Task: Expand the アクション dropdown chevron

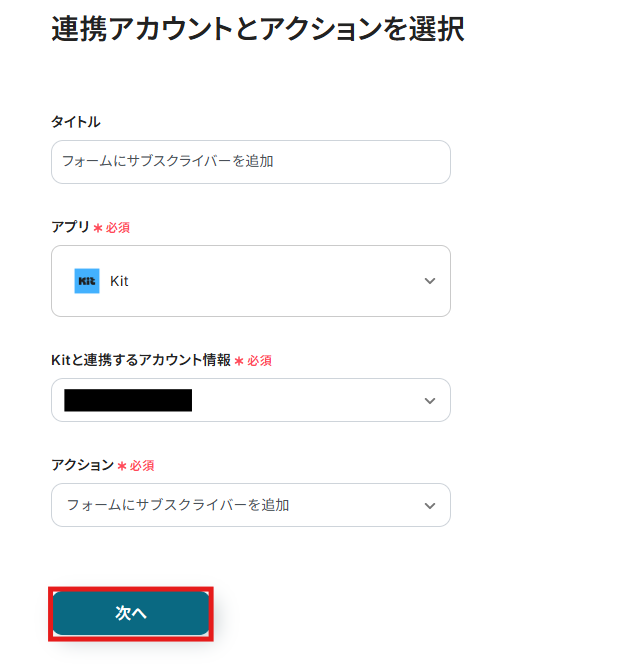Action: [x=430, y=505]
